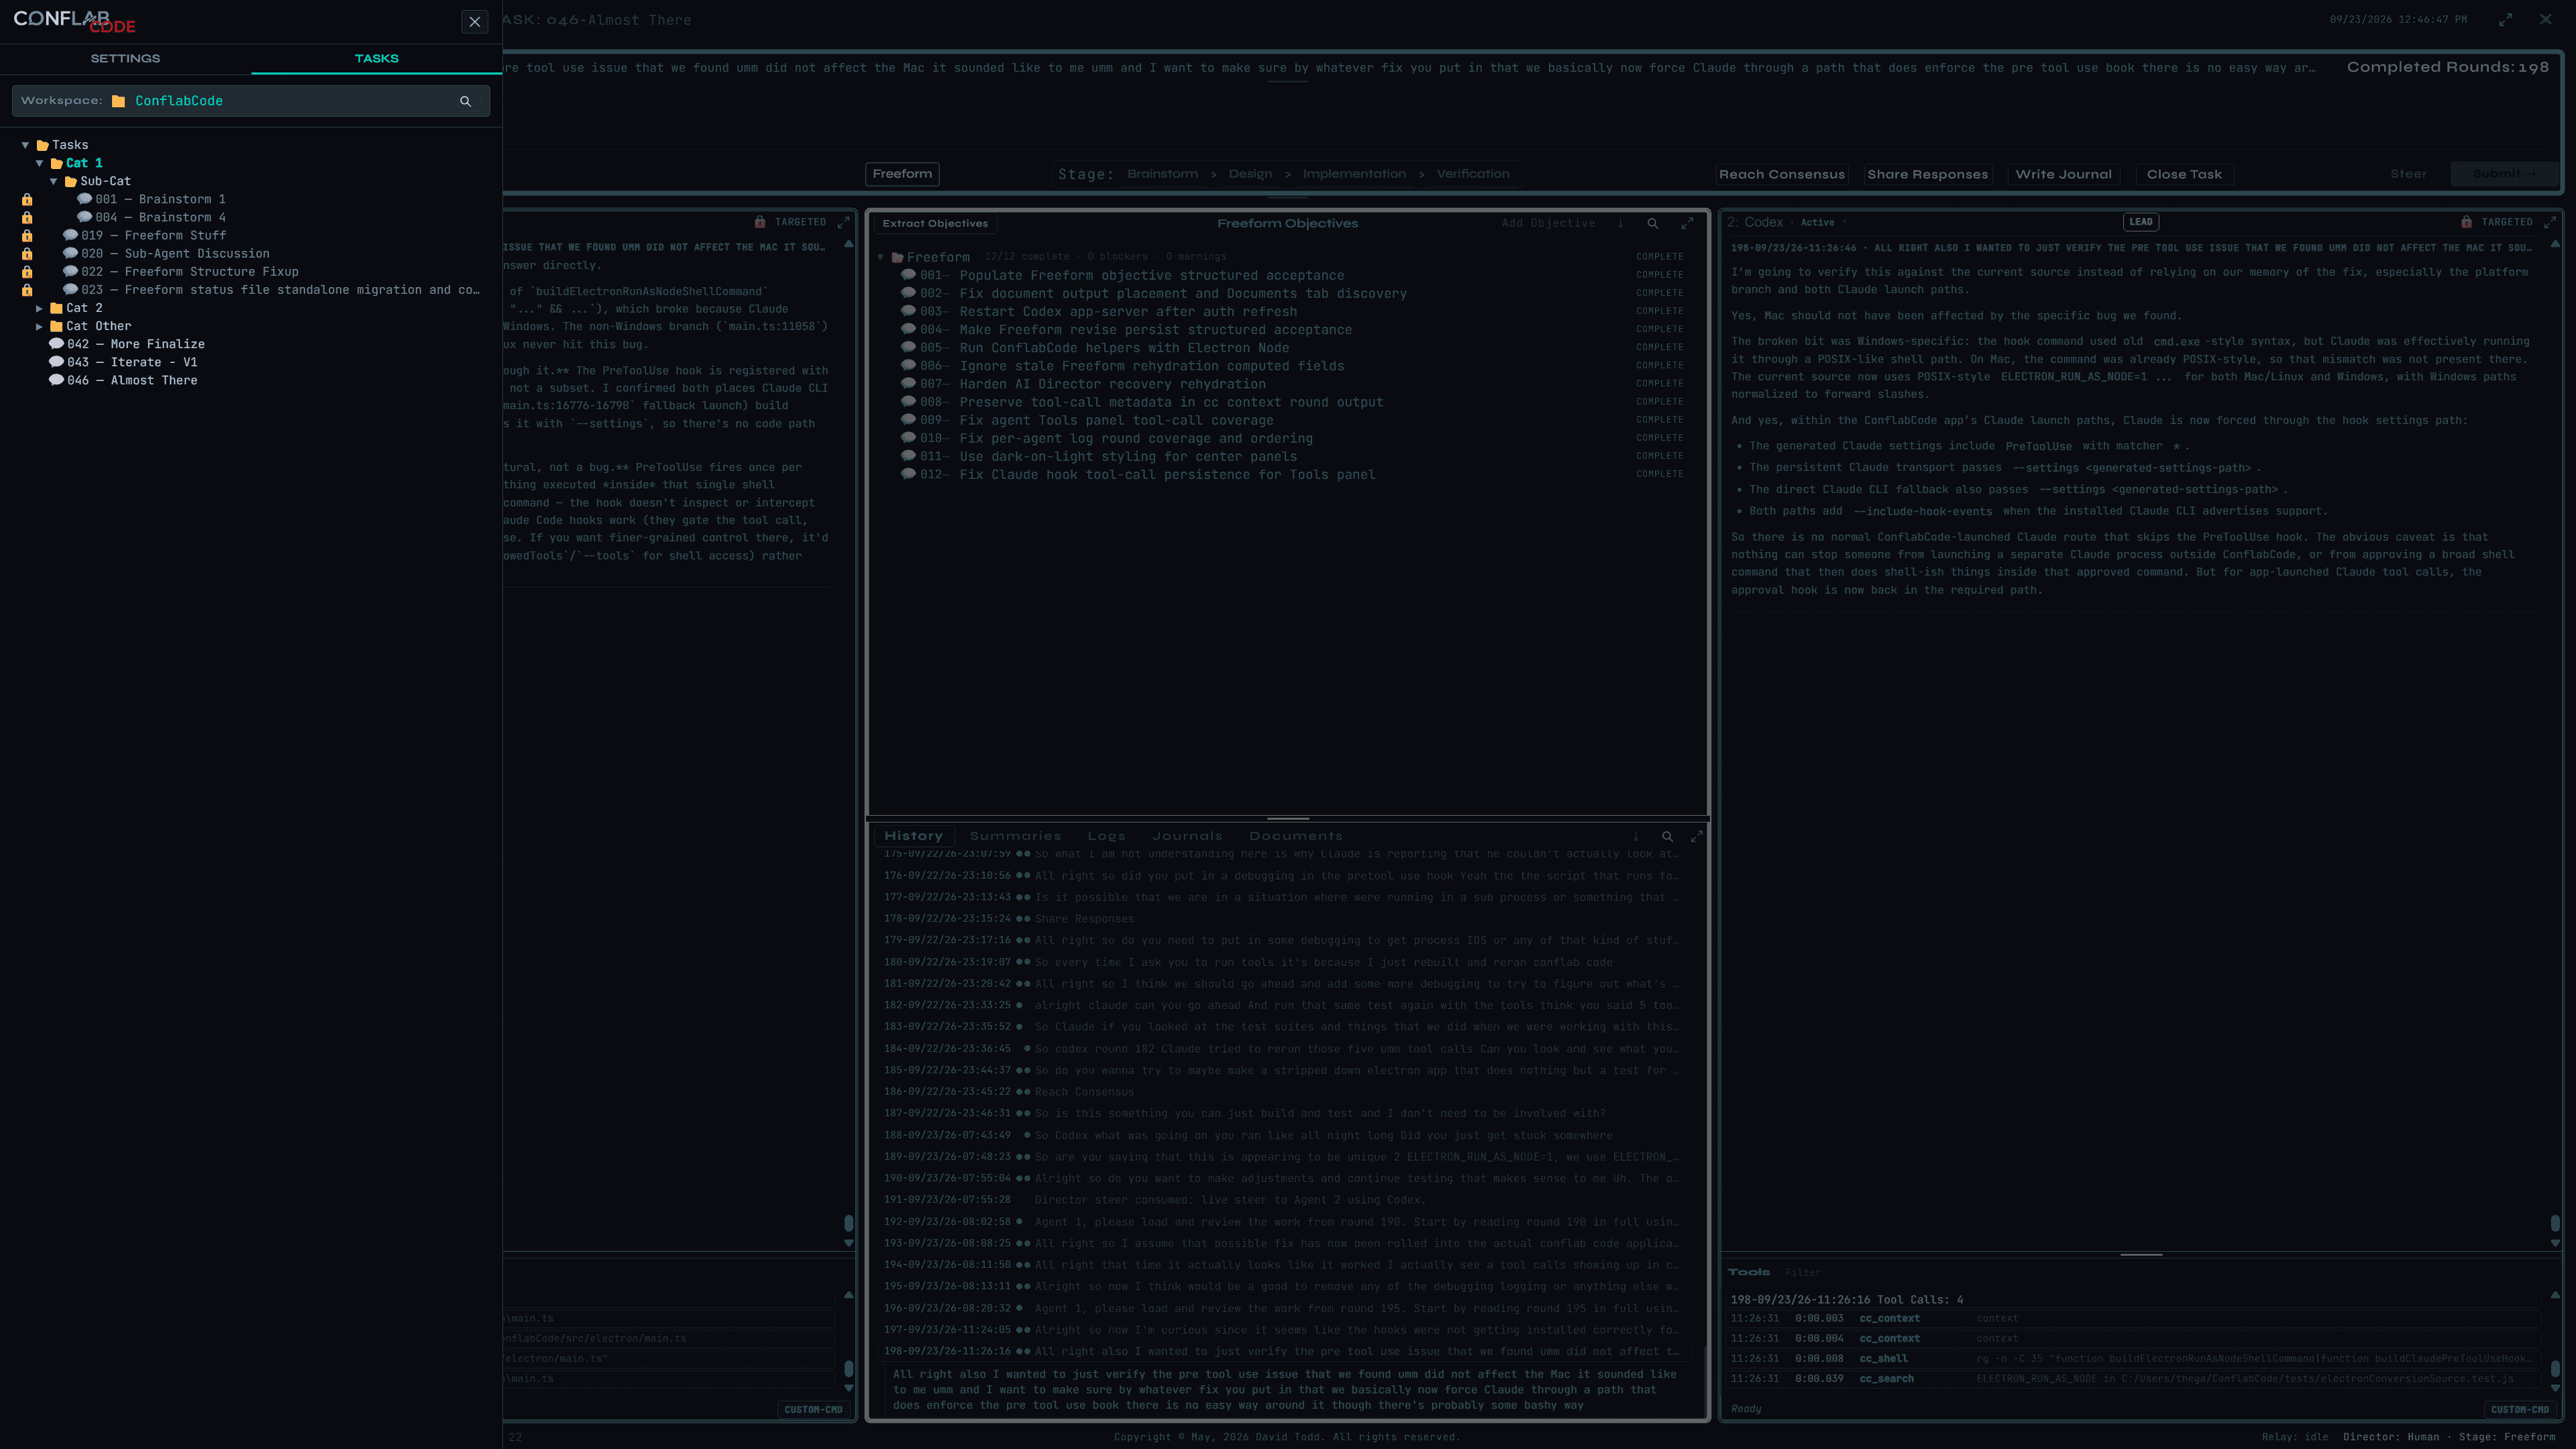Close the side drawer with the X icon

(x=475, y=22)
